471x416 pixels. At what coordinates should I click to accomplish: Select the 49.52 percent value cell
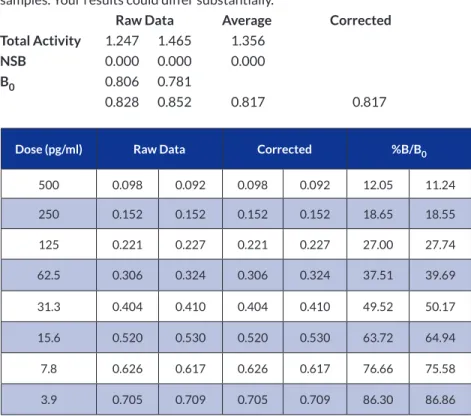click(x=378, y=306)
